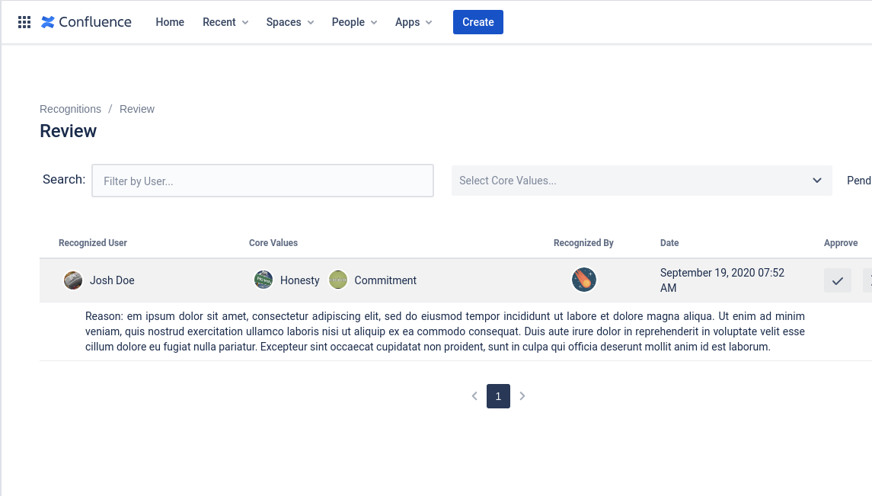The width and height of the screenshot is (872, 496).
Task: Click the Recognized By column header
Action: click(x=583, y=243)
